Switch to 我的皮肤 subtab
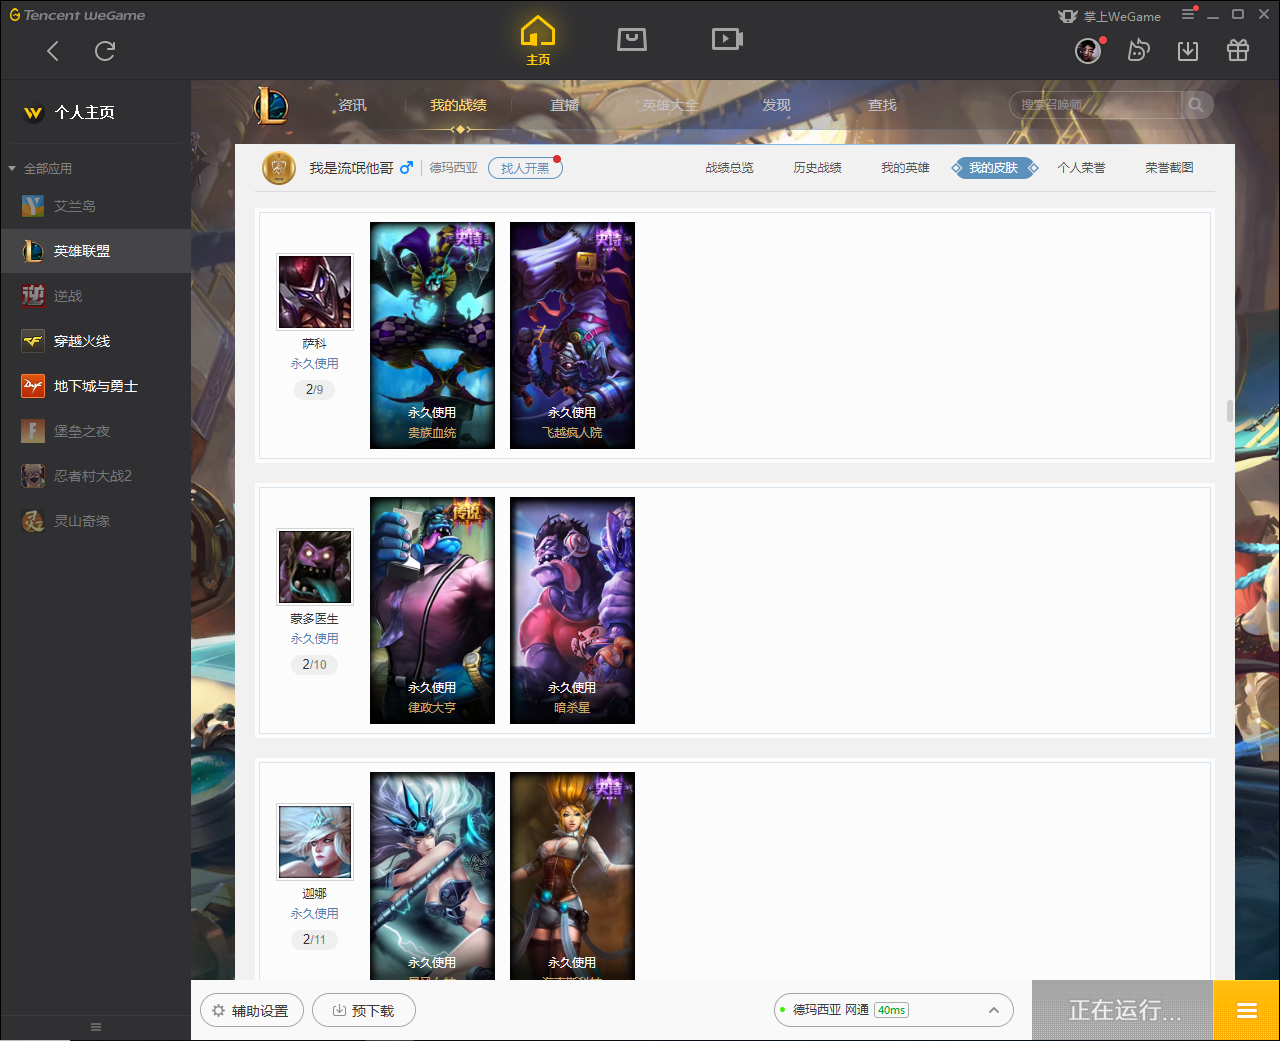Screen dimensions: 1280x1041 pyautogui.click(x=994, y=168)
